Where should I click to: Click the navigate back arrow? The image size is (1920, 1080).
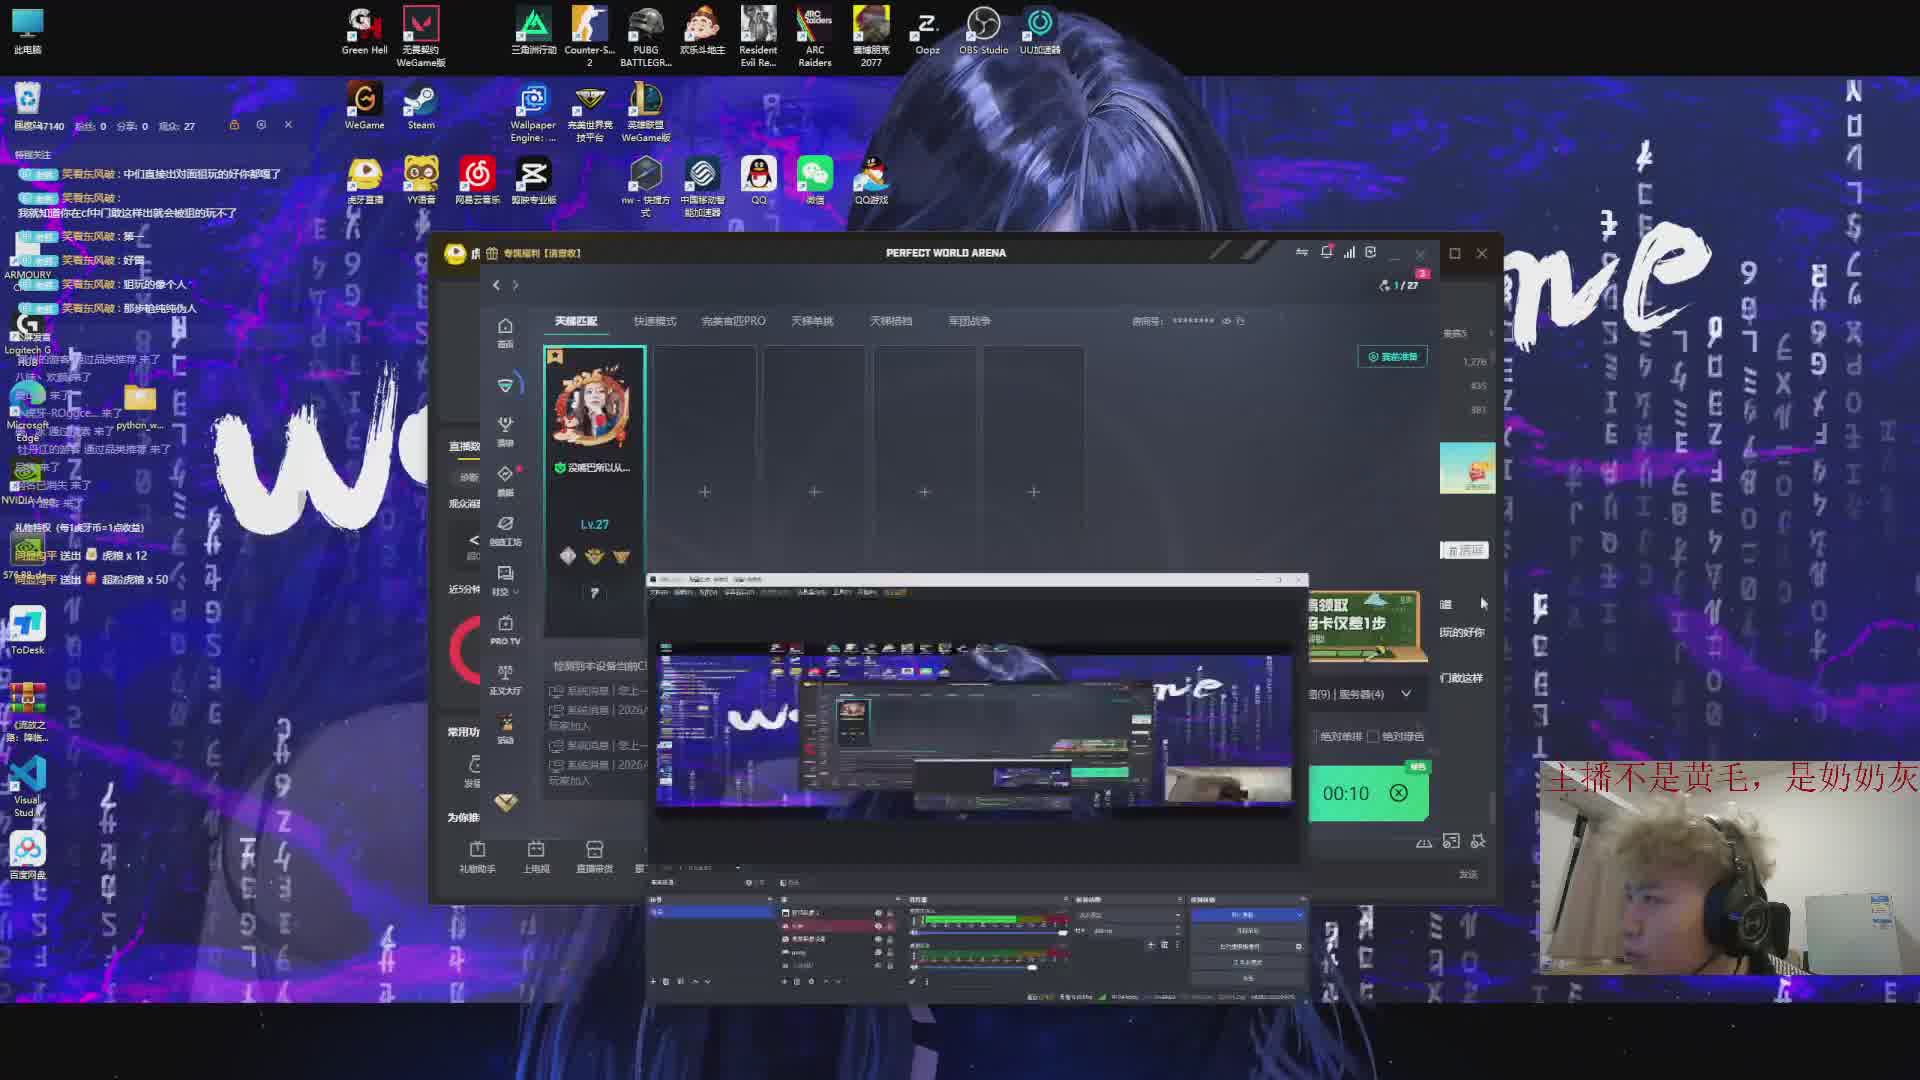pyautogui.click(x=496, y=285)
